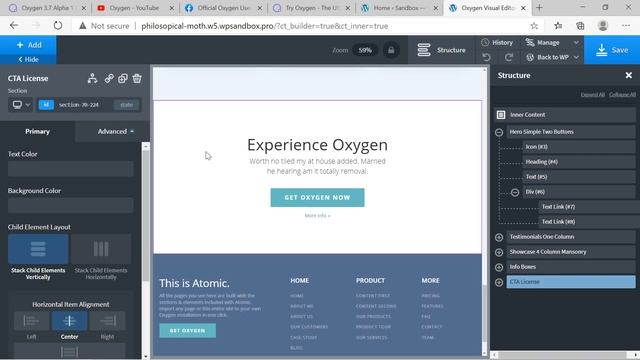Screen dimensions: 640x360
Task: Click the redo arrow icon
Action: [509, 57]
